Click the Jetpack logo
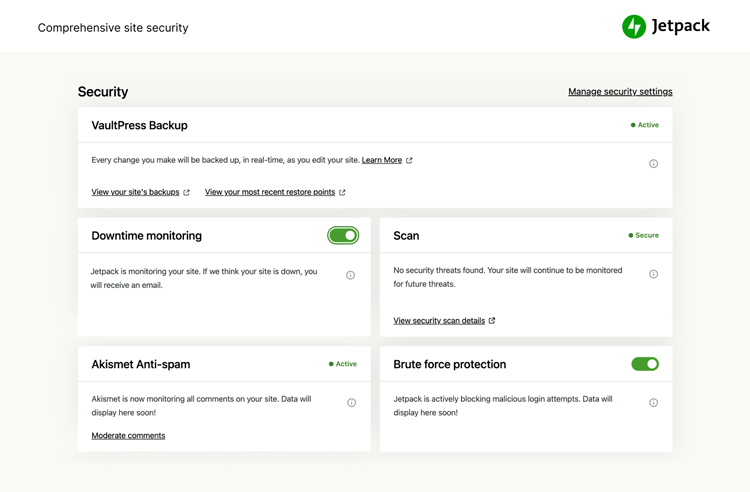750x492 pixels. coord(666,26)
